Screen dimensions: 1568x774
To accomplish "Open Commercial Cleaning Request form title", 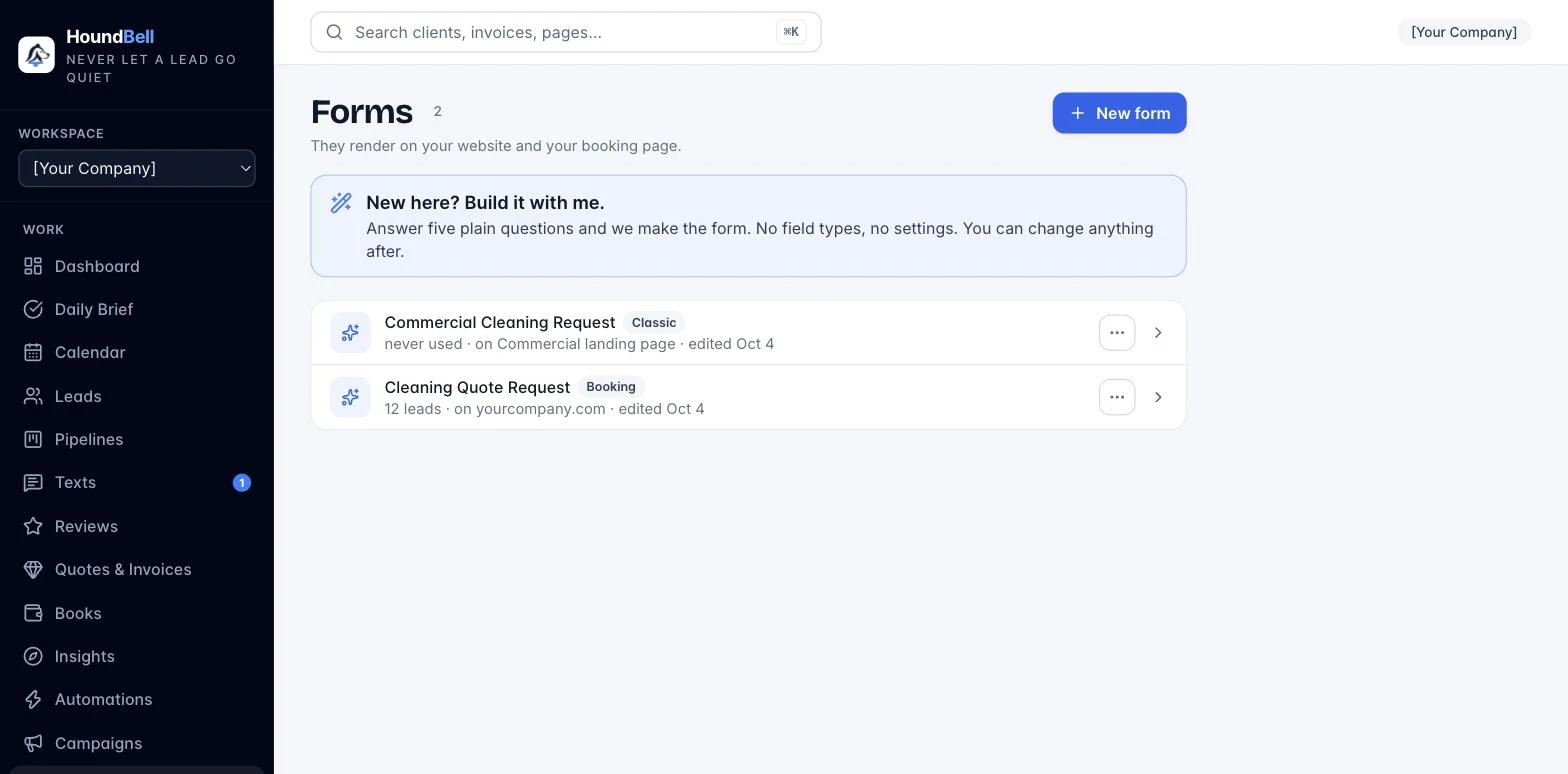I will (499, 322).
